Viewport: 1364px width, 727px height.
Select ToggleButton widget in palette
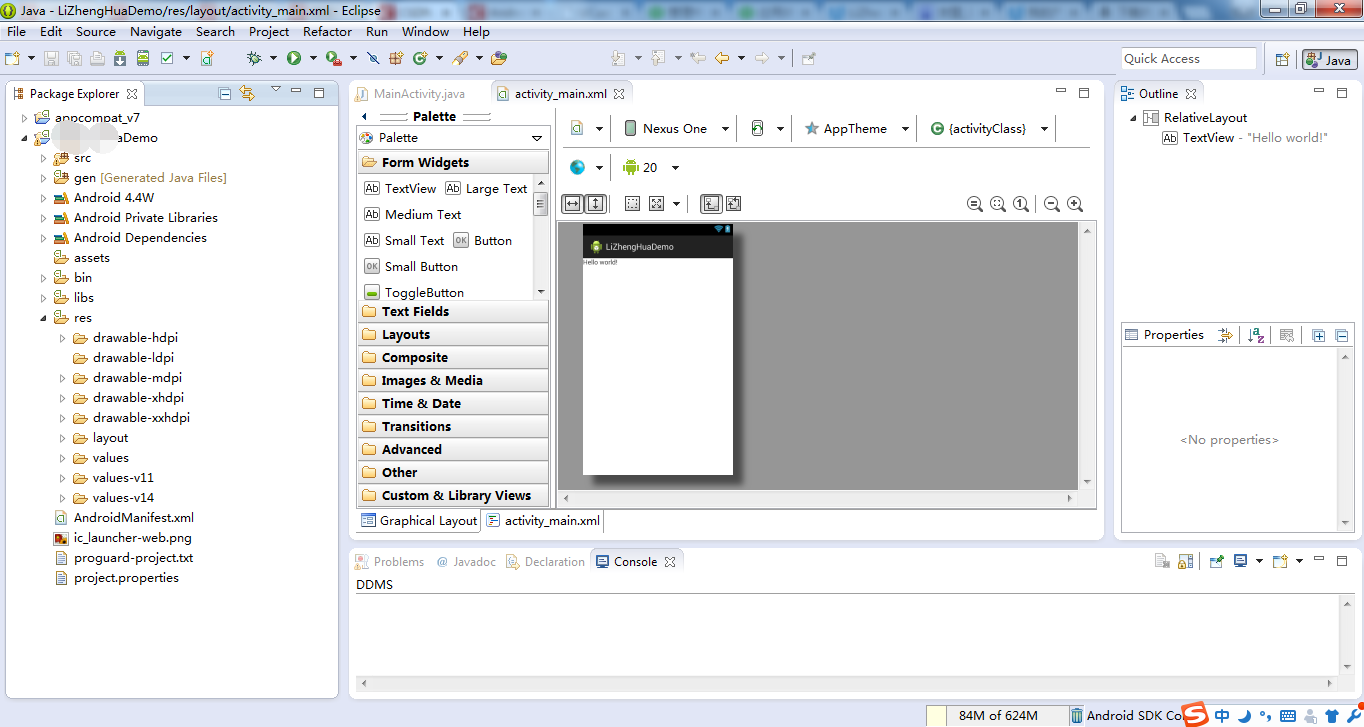click(414, 292)
